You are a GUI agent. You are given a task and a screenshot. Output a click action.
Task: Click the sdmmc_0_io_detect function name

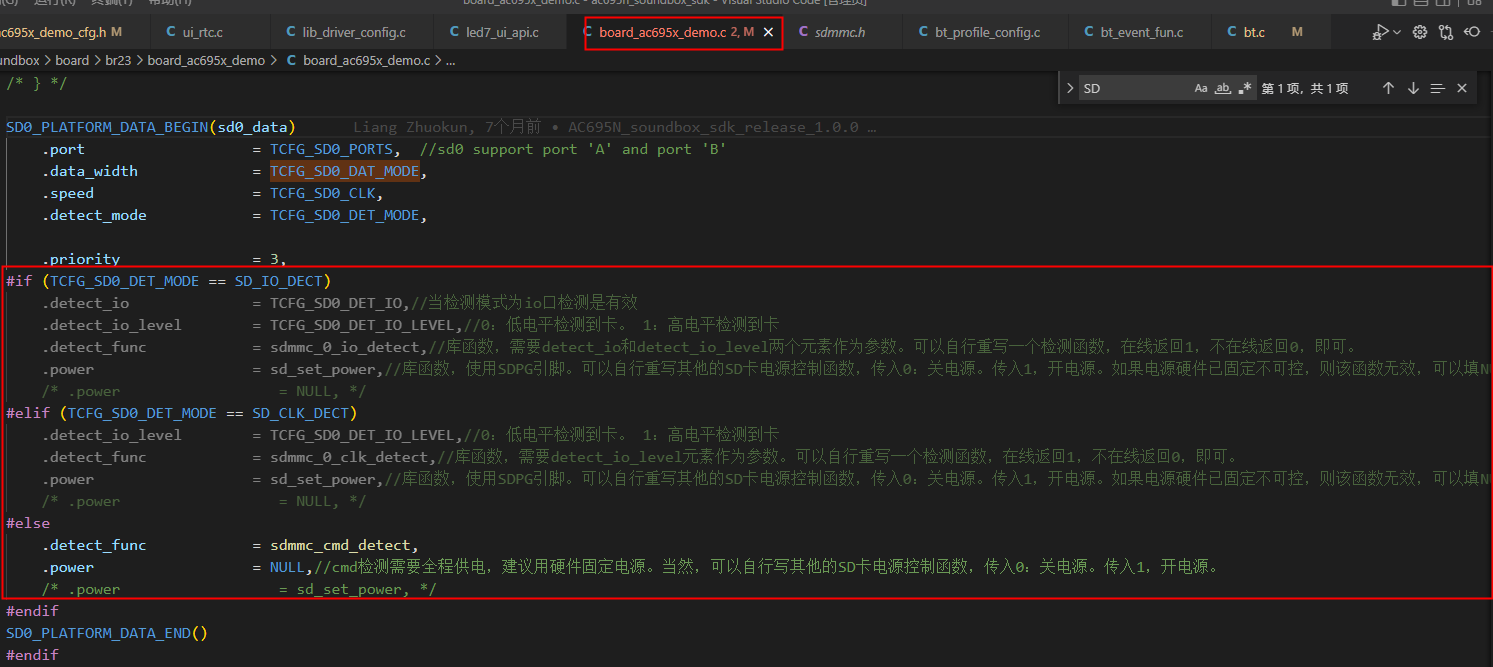pos(345,347)
